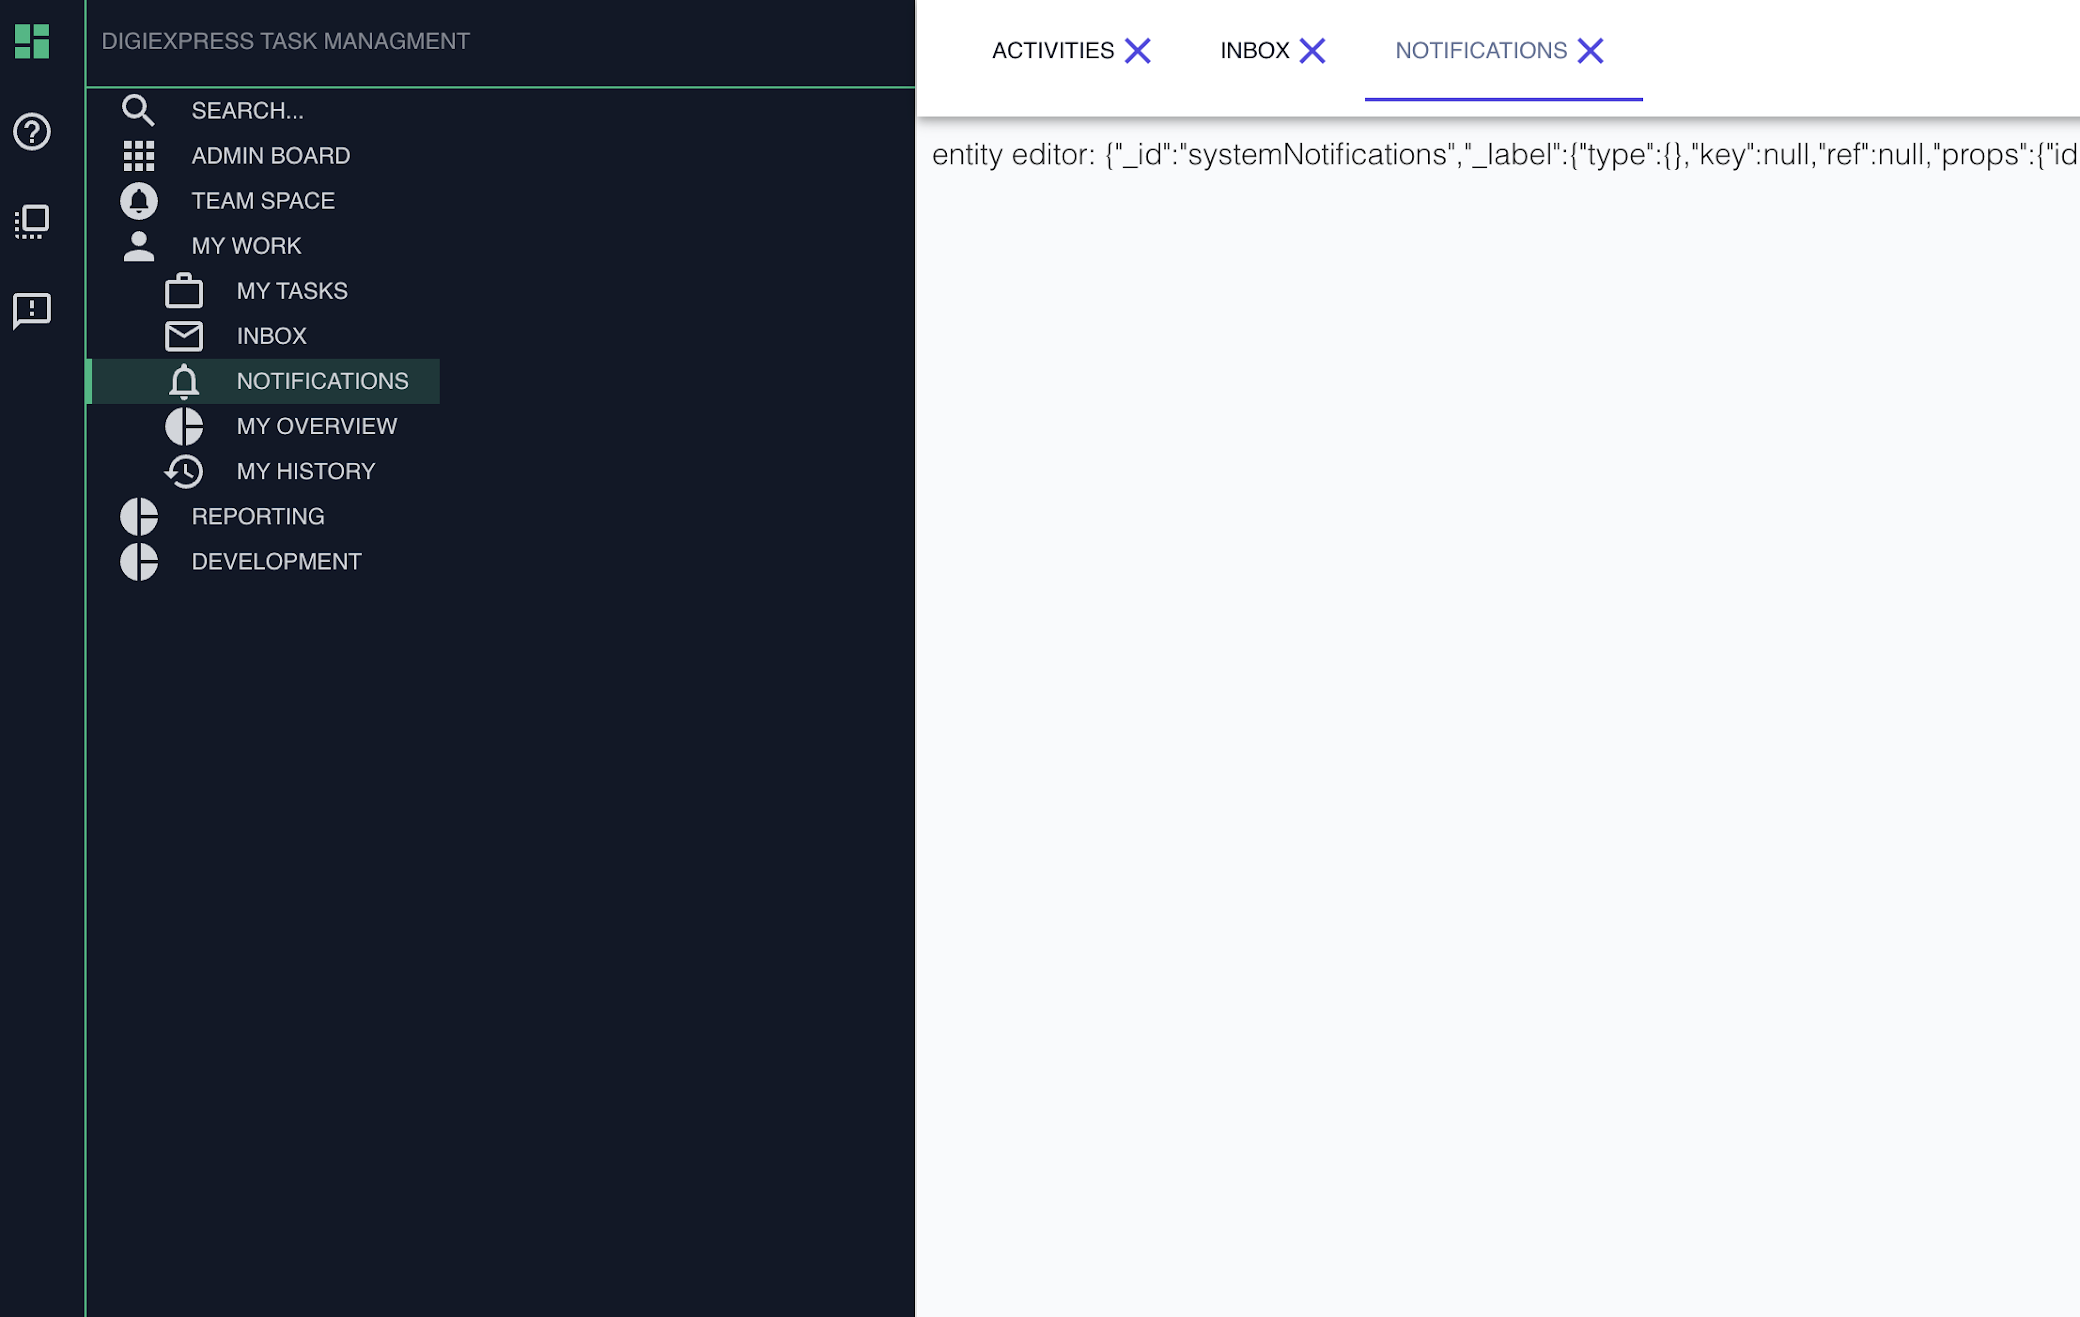Viewport: 2080px width, 1317px height.
Task: Switch to the Inbox tab
Action: pos(1253,51)
